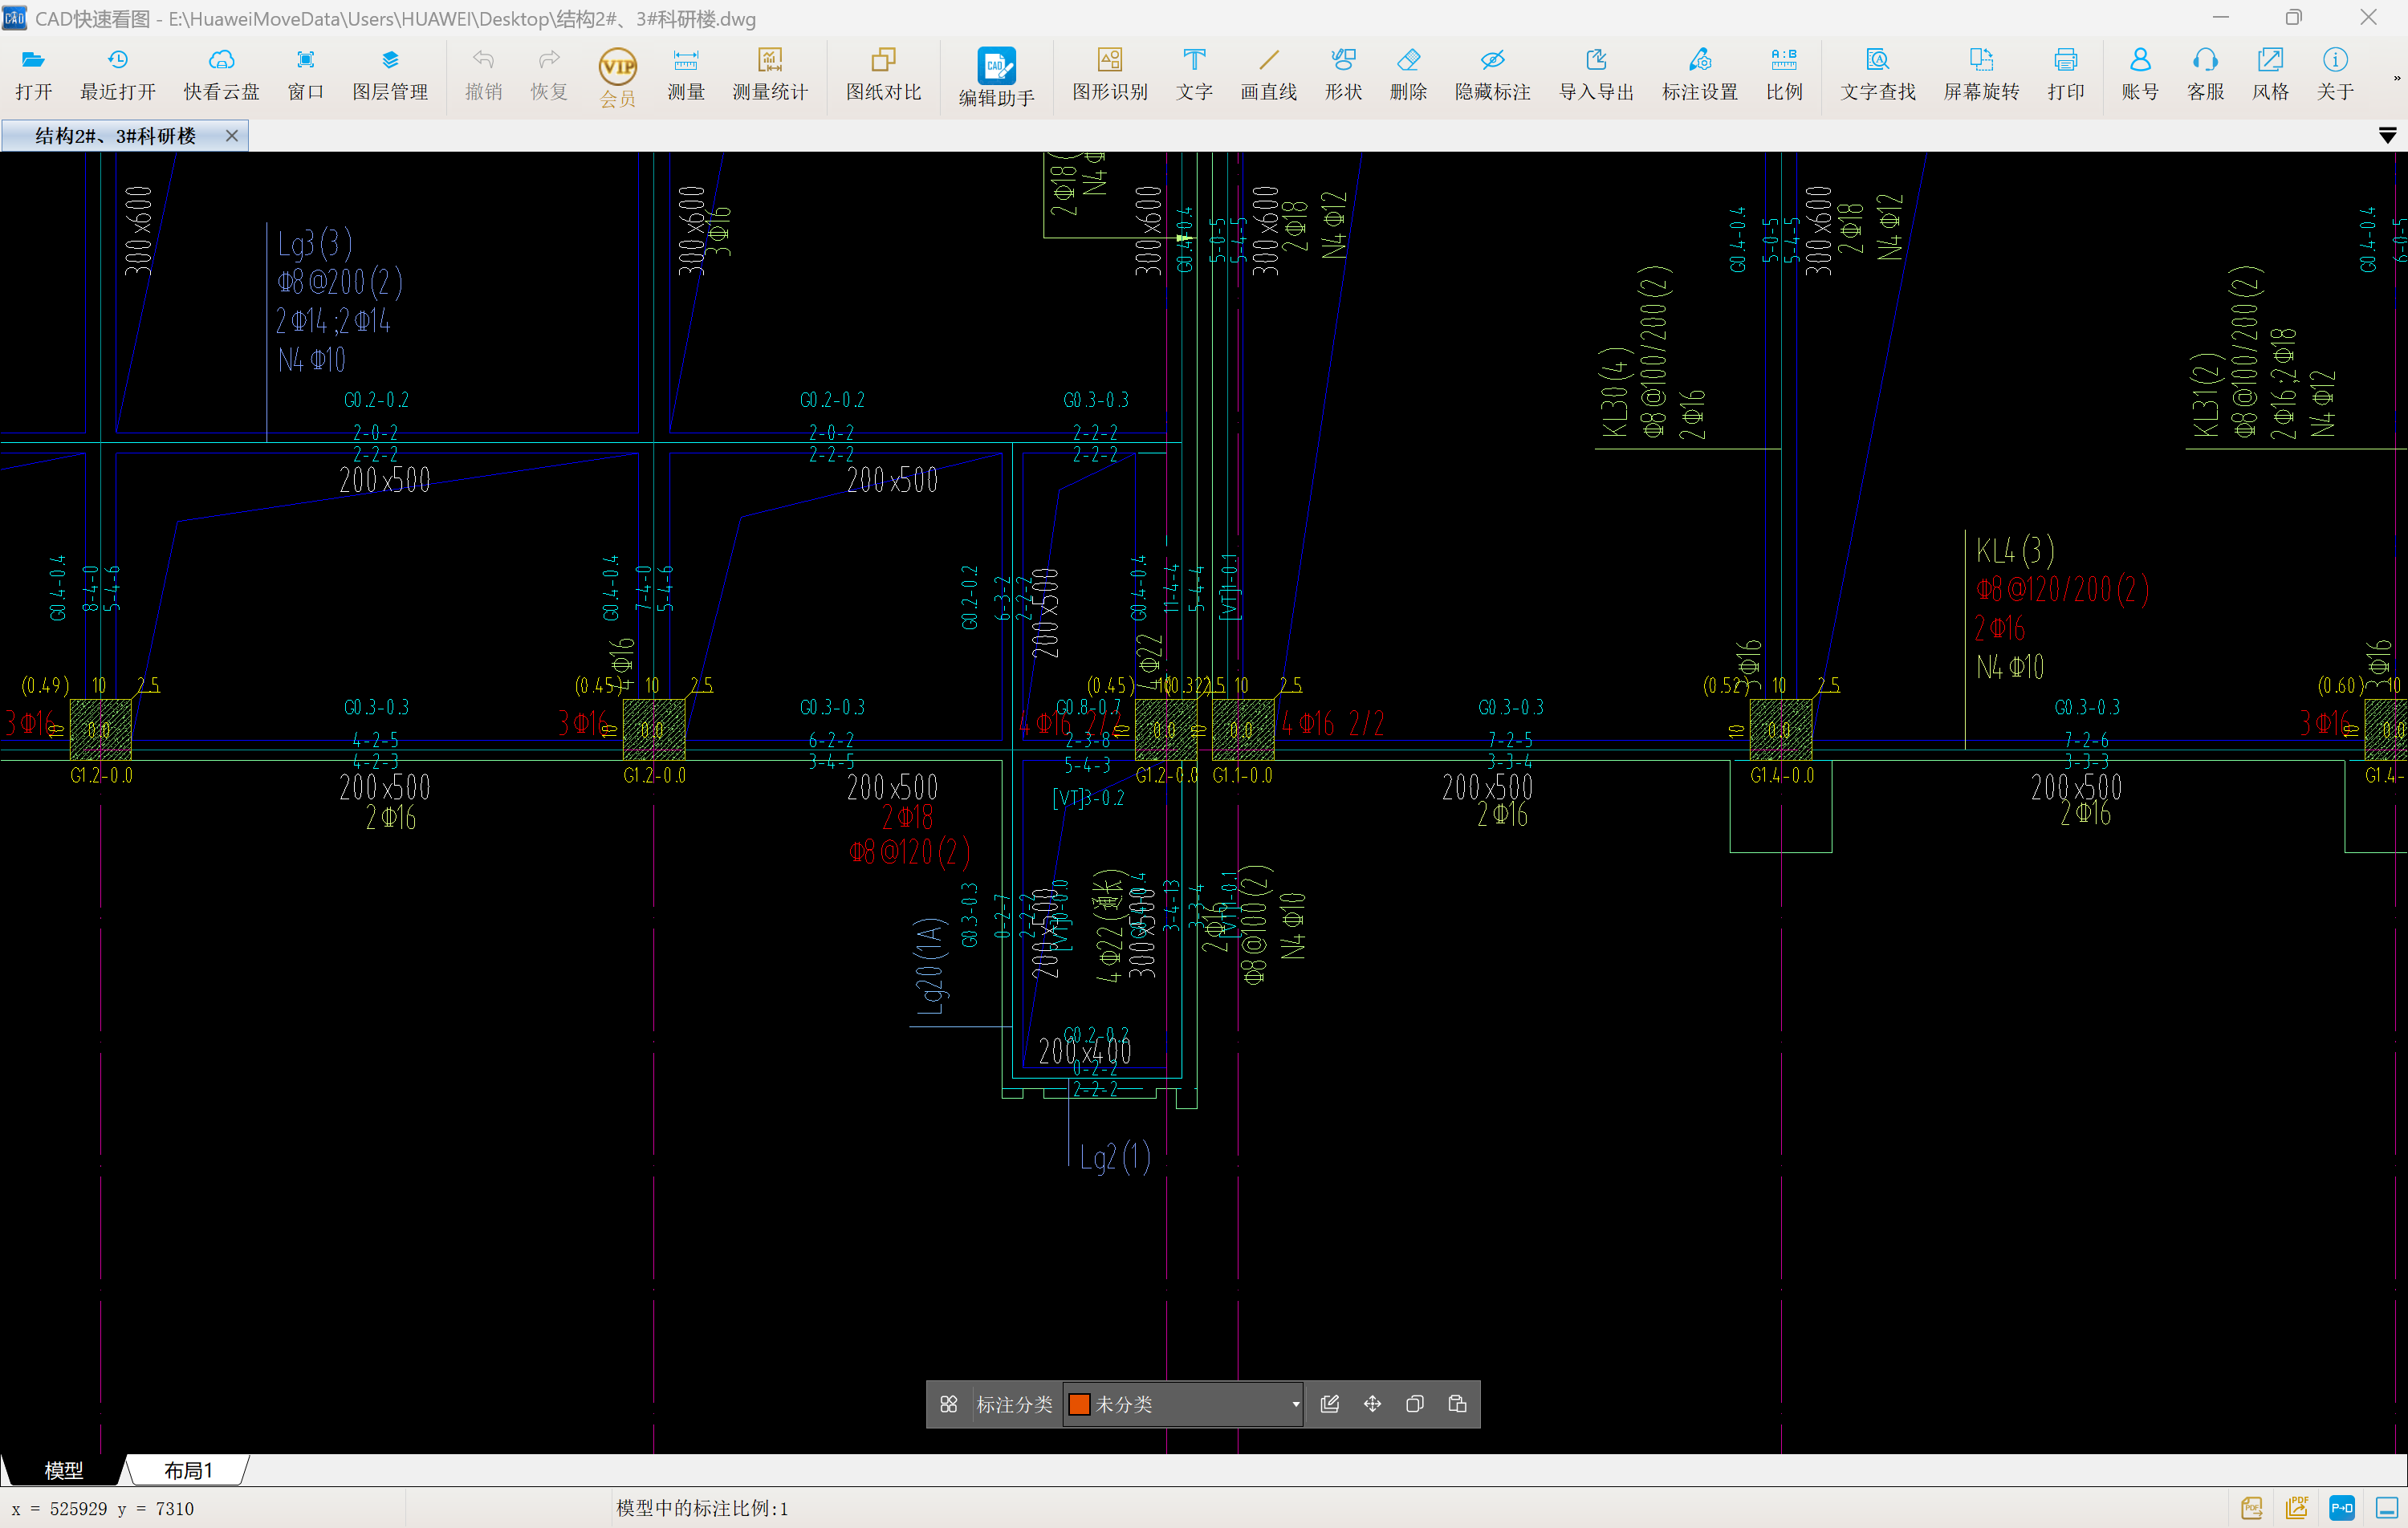Toggle the bottom panel status icon
The height and width of the screenshot is (1528, 2408).
pos(2387,1507)
